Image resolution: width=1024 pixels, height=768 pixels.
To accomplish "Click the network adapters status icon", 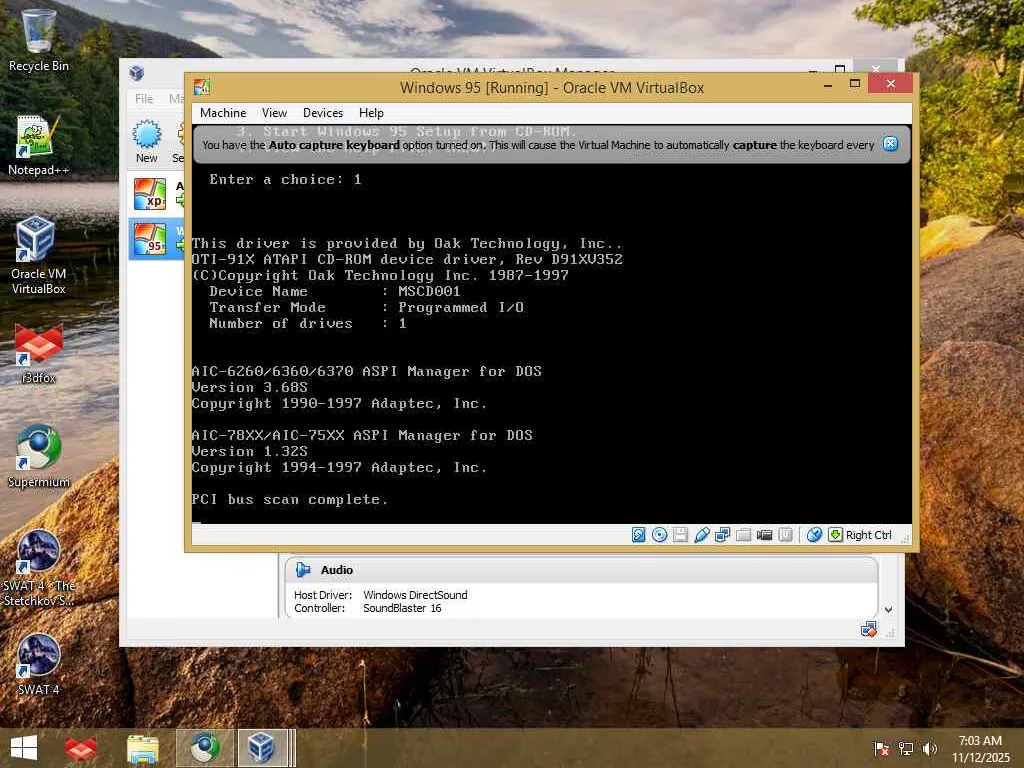I will coord(722,535).
